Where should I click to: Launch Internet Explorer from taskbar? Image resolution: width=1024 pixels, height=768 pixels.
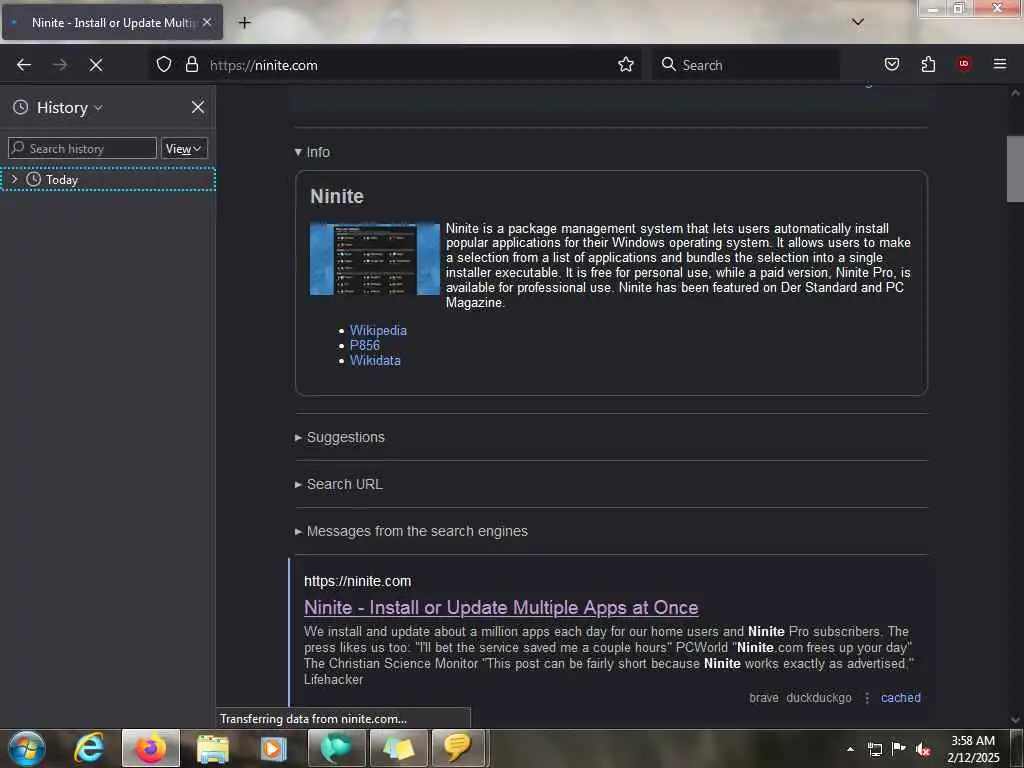89,748
